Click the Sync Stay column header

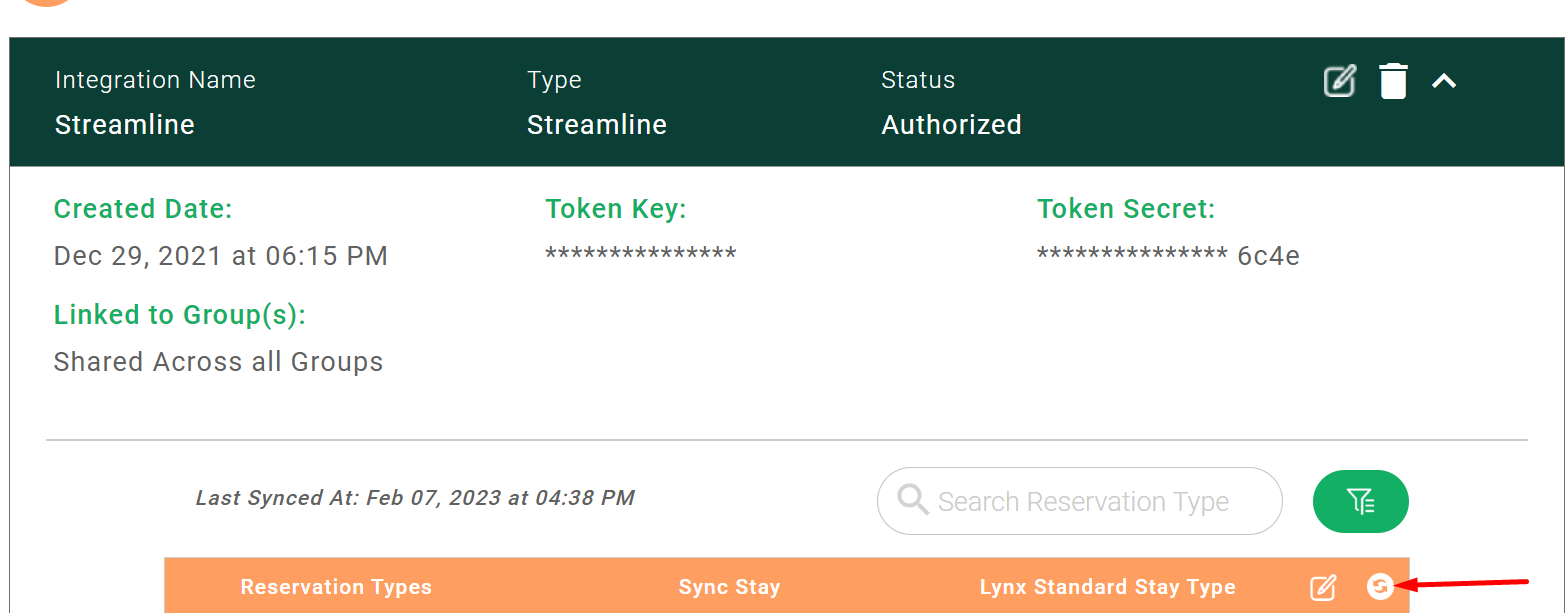729,587
